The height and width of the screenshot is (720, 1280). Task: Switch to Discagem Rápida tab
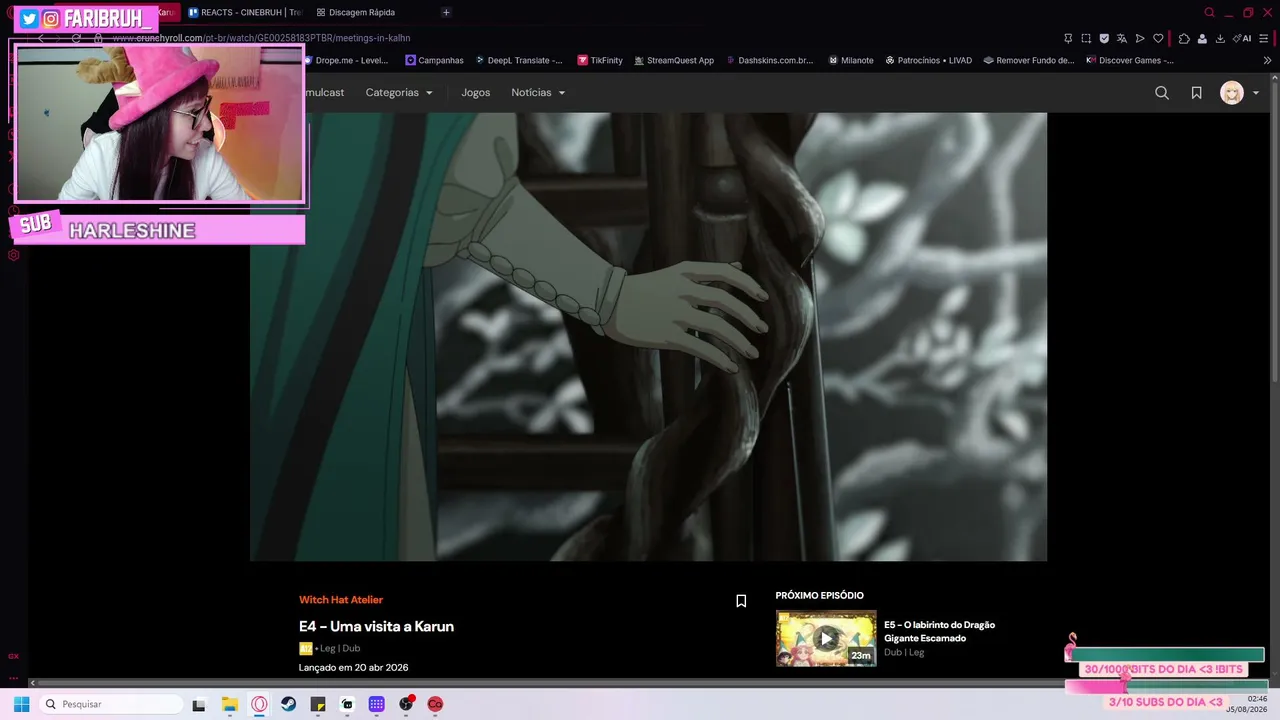coord(355,12)
